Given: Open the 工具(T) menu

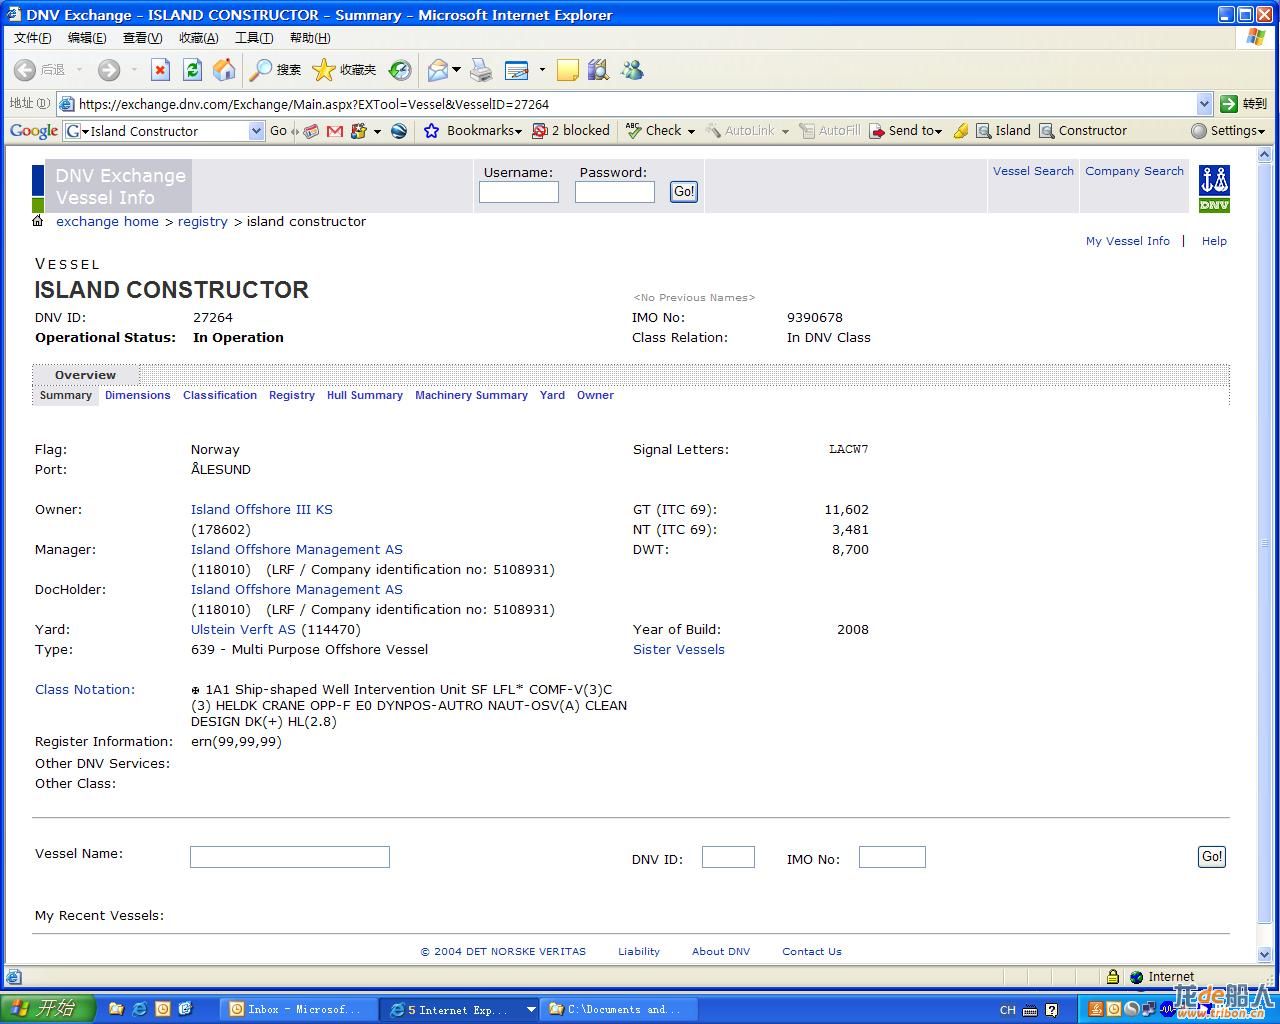Looking at the screenshot, I should tap(254, 37).
